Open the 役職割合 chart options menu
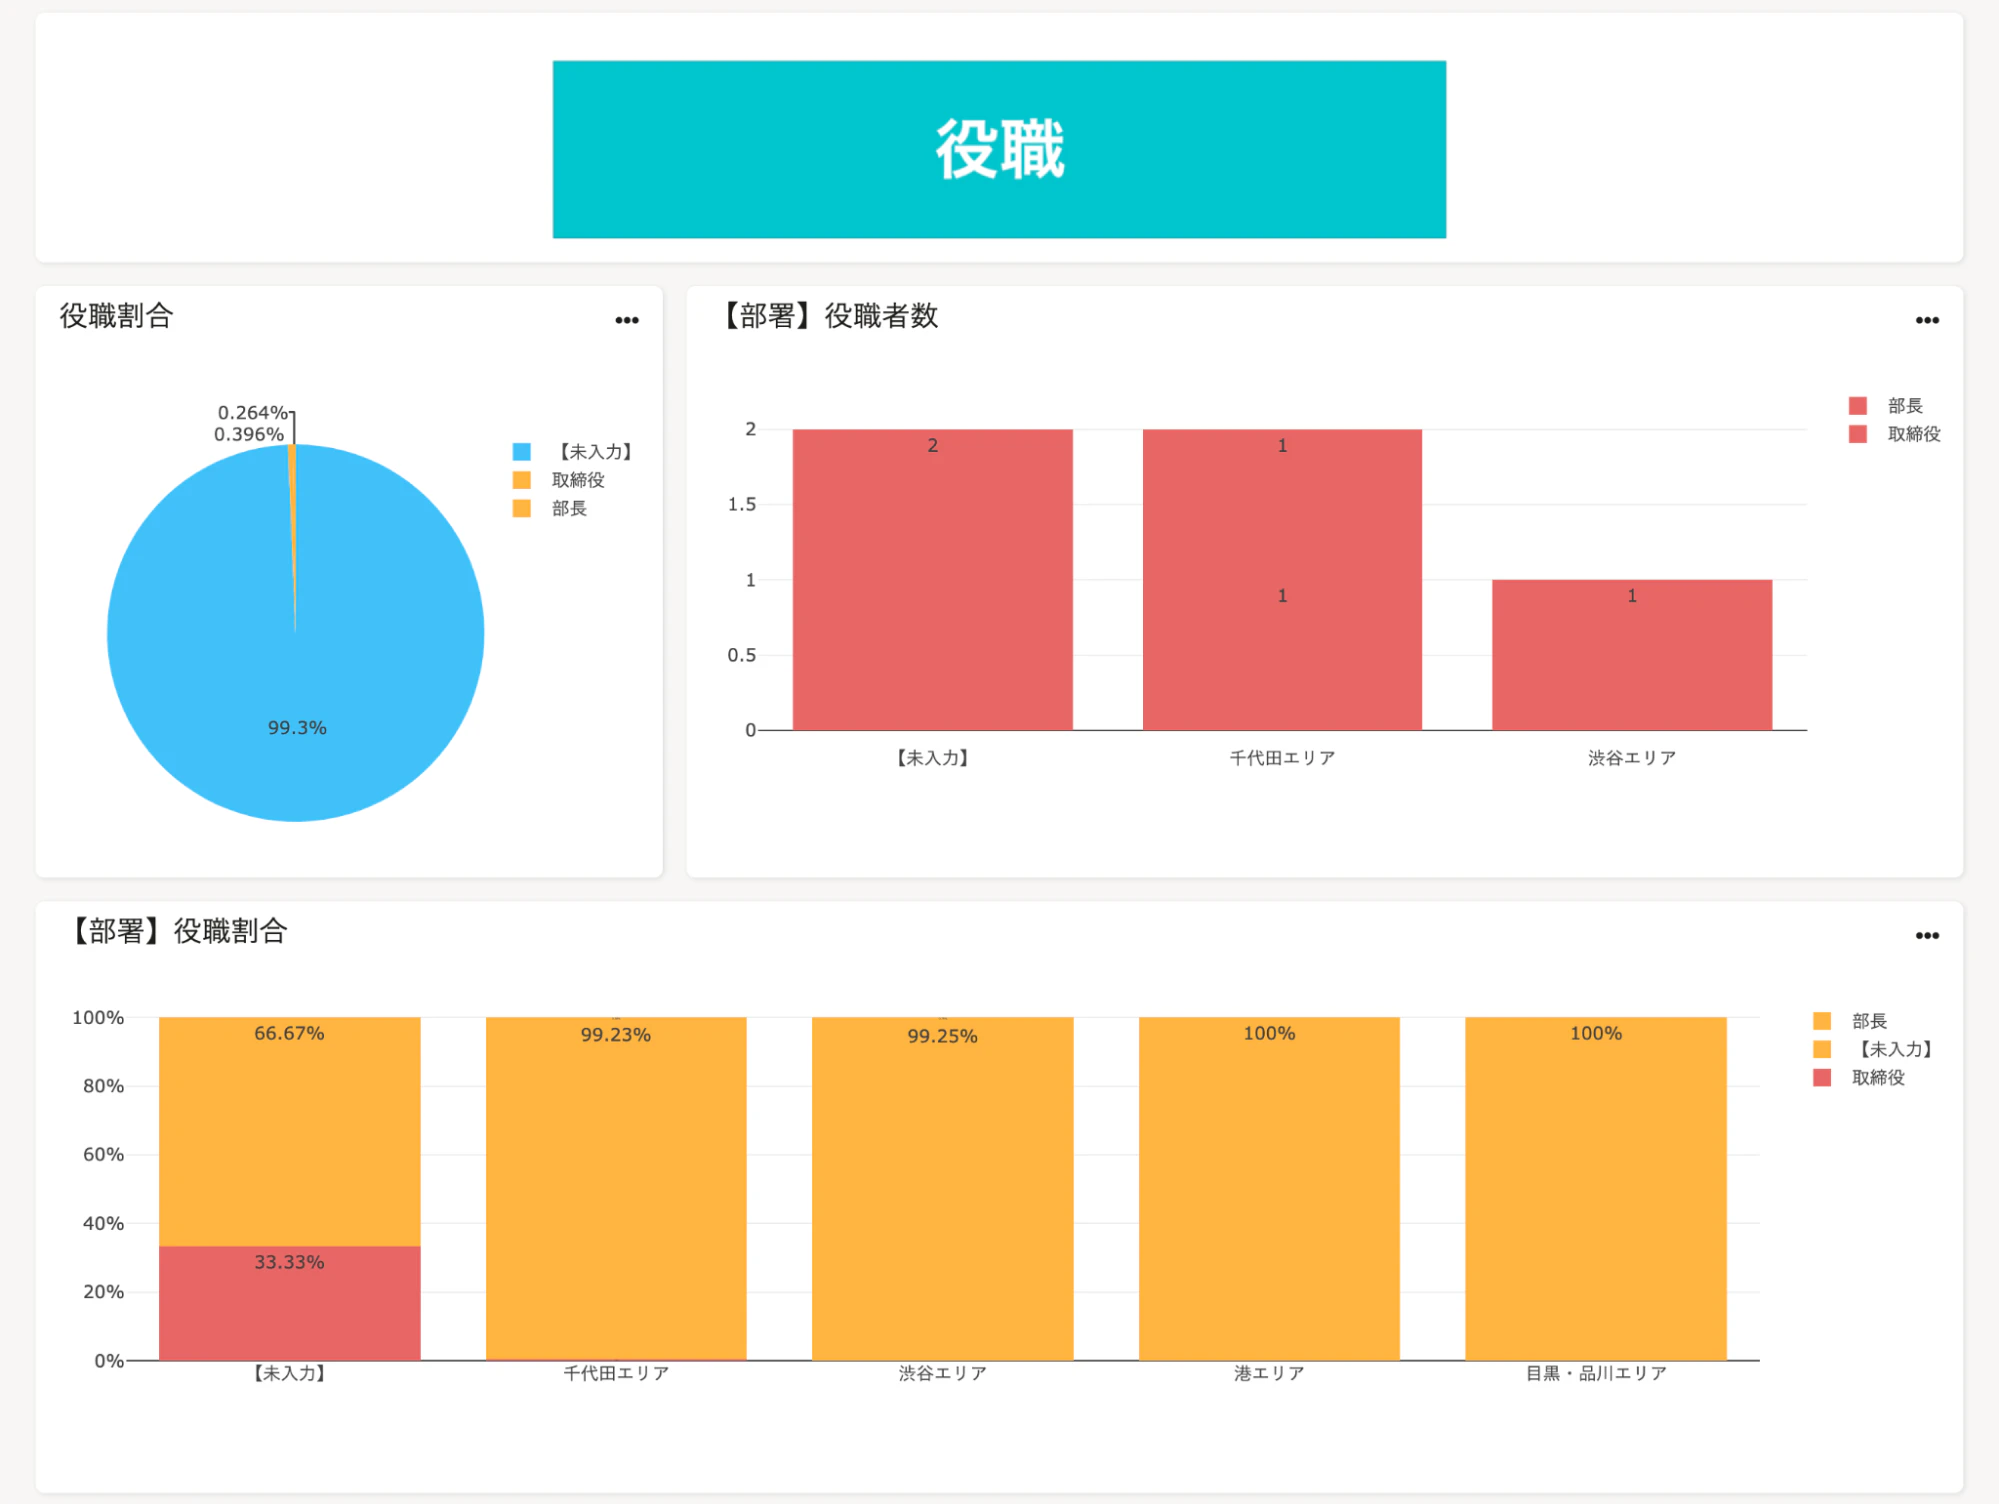This screenshot has width=1999, height=1505. pos(627,321)
